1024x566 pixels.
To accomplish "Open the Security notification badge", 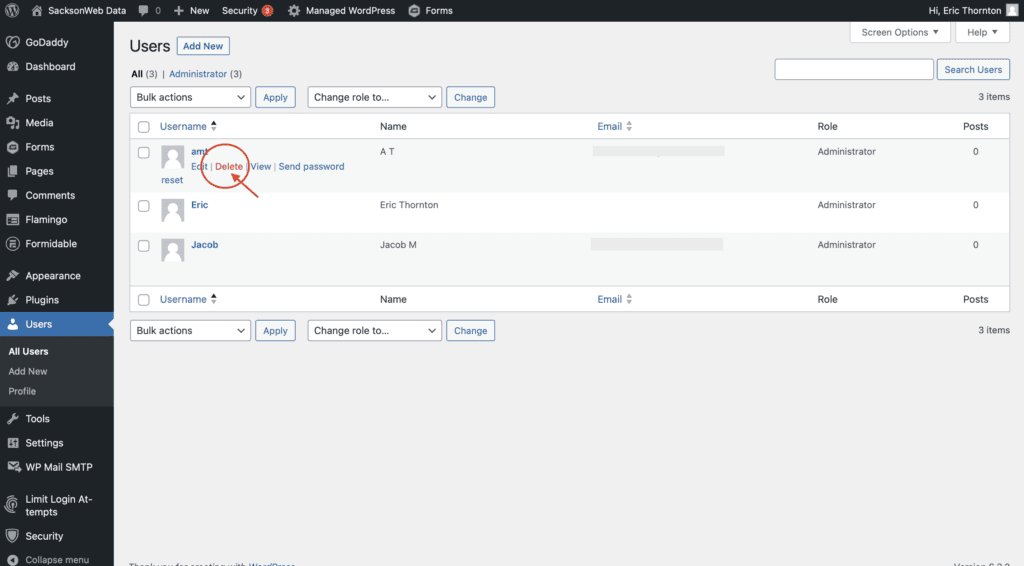I will coord(267,10).
